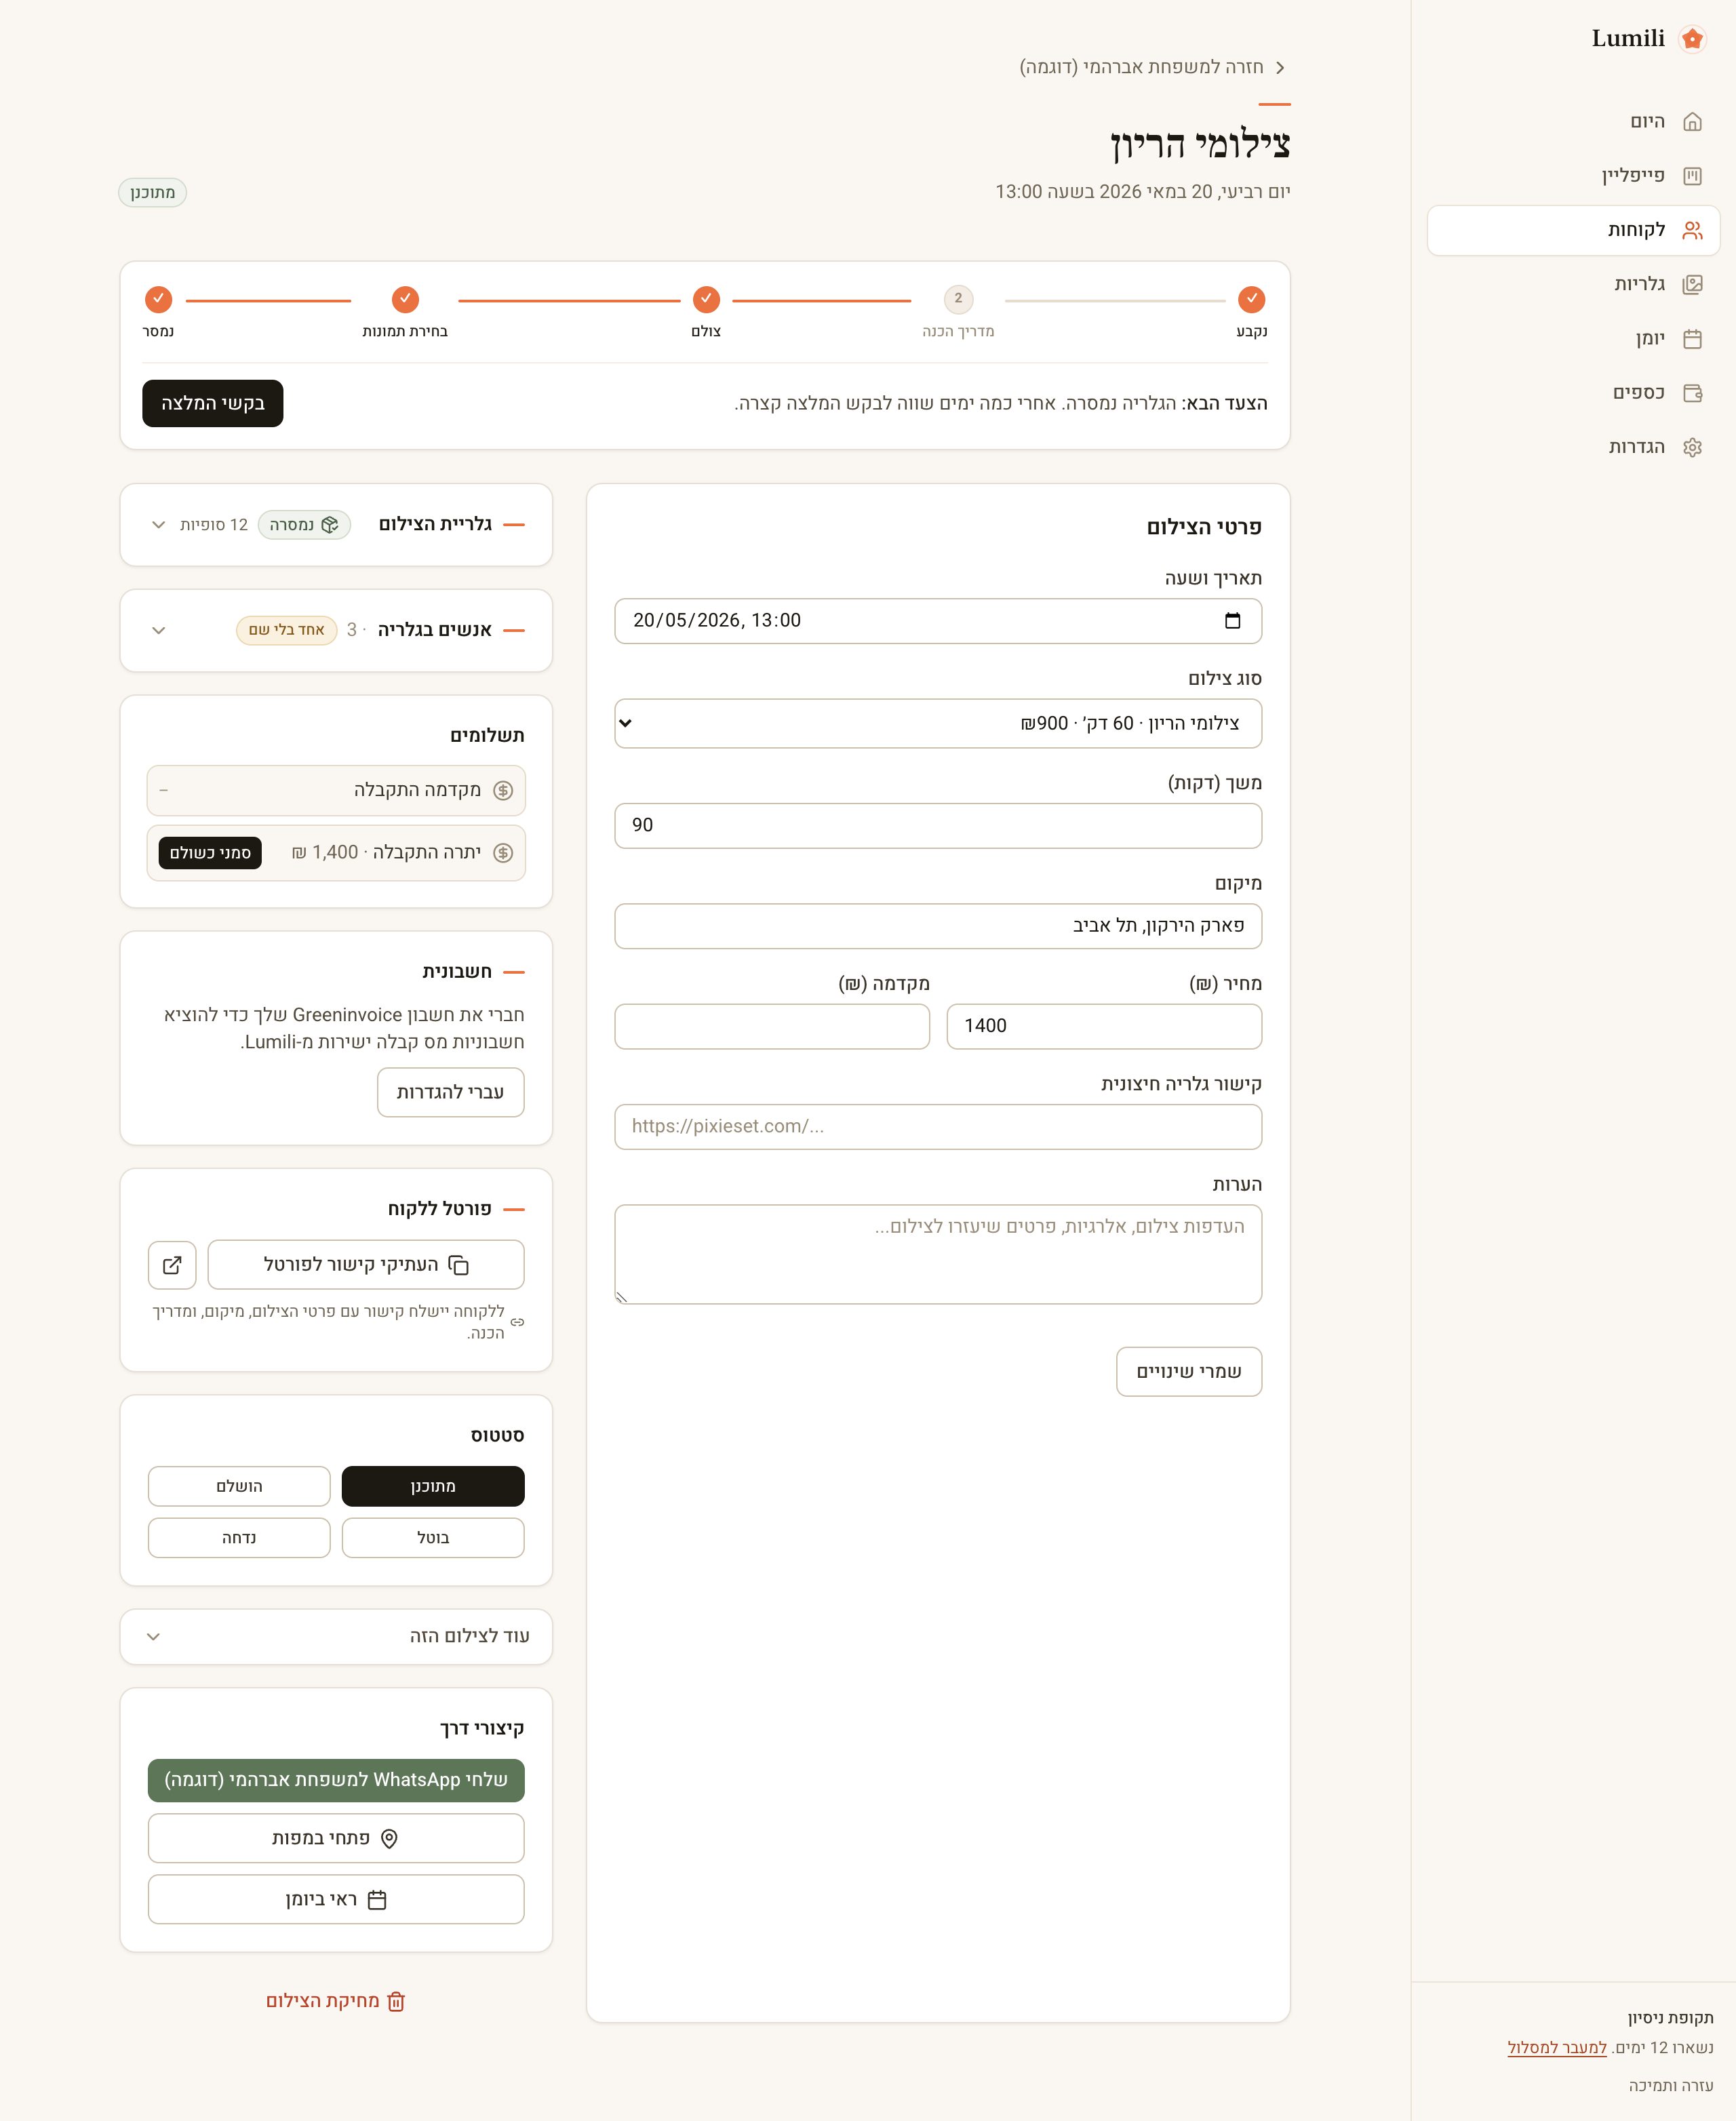Click the Lumili logo icon
The height and width of the screenshot is (2121, 1736).
[x=1692, y=39]
